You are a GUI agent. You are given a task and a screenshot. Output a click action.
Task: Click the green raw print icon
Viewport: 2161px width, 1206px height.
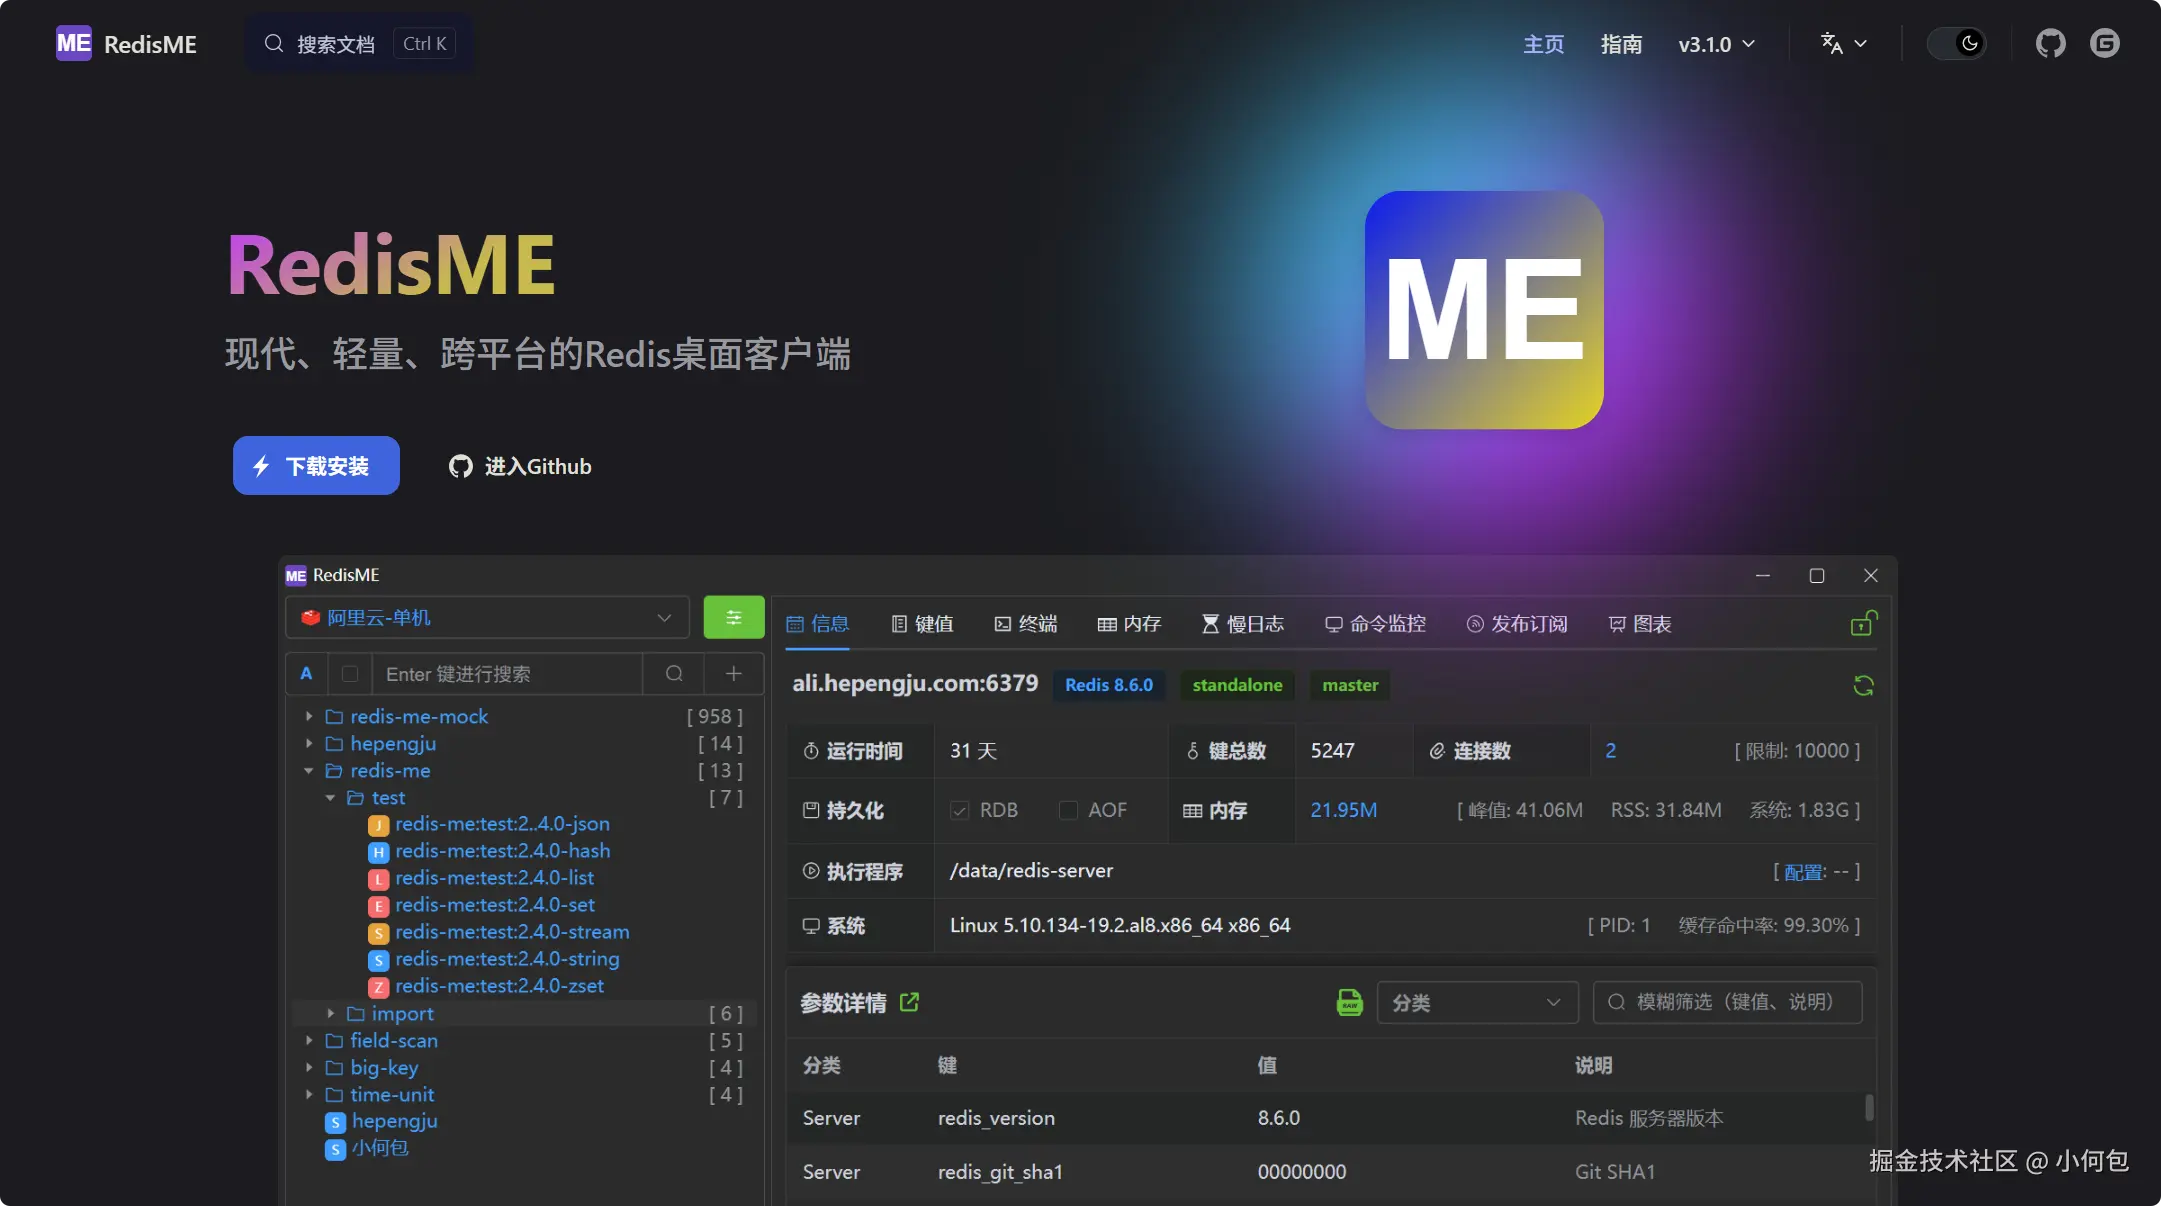[1350, 1002]
